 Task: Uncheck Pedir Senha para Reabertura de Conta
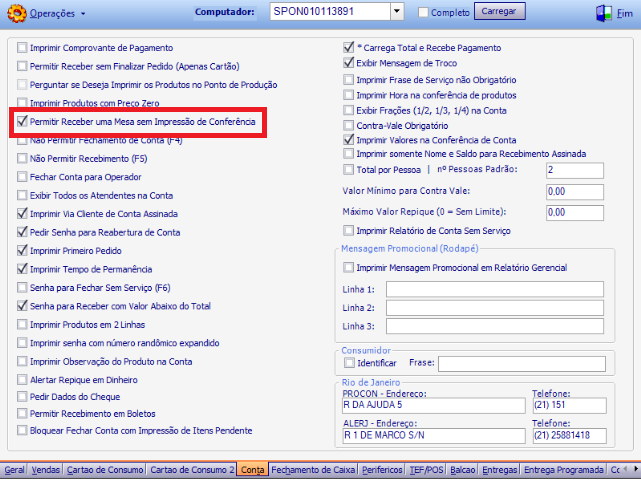point(22,232)
